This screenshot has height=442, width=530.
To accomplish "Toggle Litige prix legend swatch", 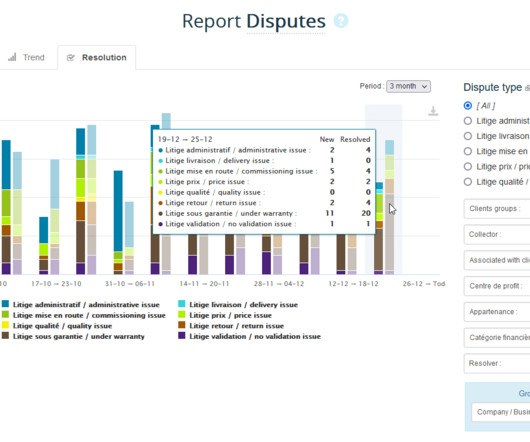I will tap(182, 315).
